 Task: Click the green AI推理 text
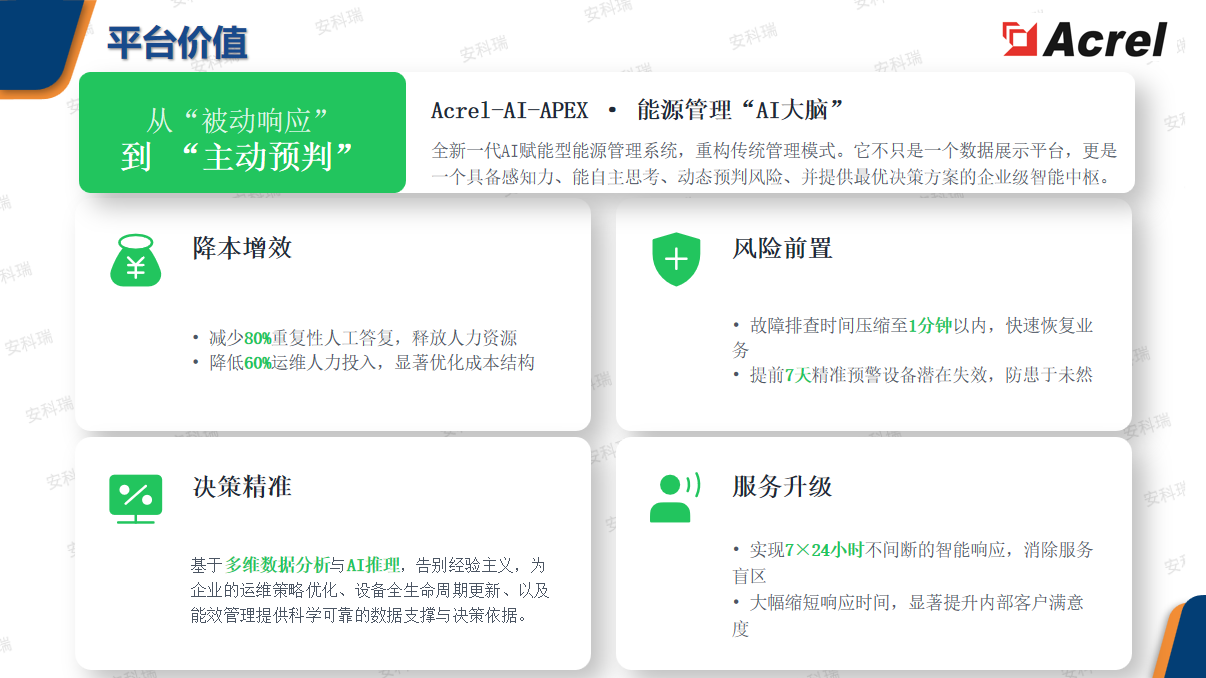(x=373, y=565)
